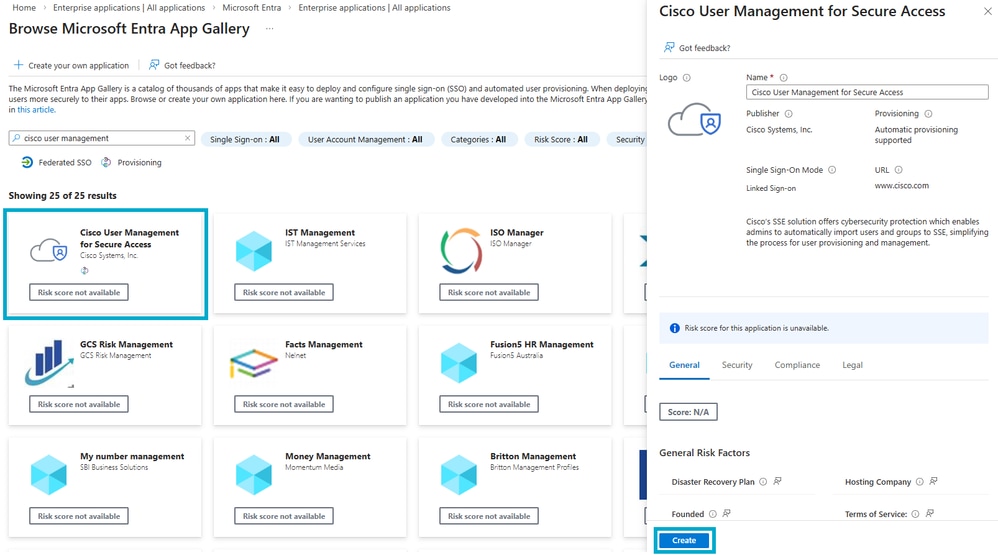998x555 pixels.
Task: Click the Name field in details panel
Action: [867, 92]
